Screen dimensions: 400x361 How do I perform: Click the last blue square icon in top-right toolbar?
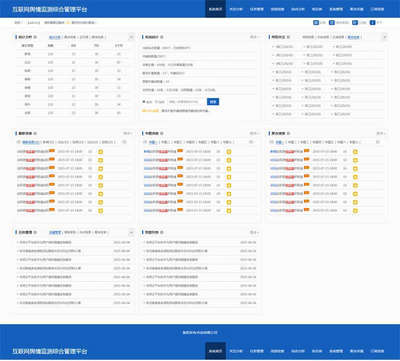[373, 23]
